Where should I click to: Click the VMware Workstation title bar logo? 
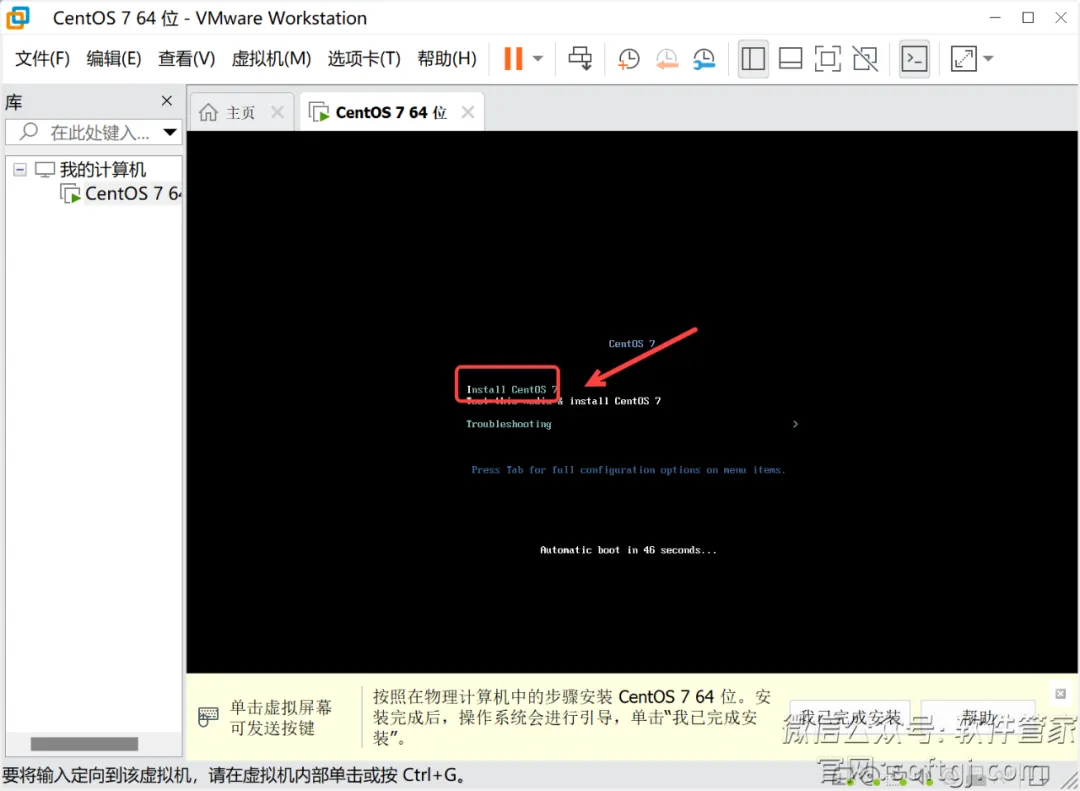pos(19,18)
